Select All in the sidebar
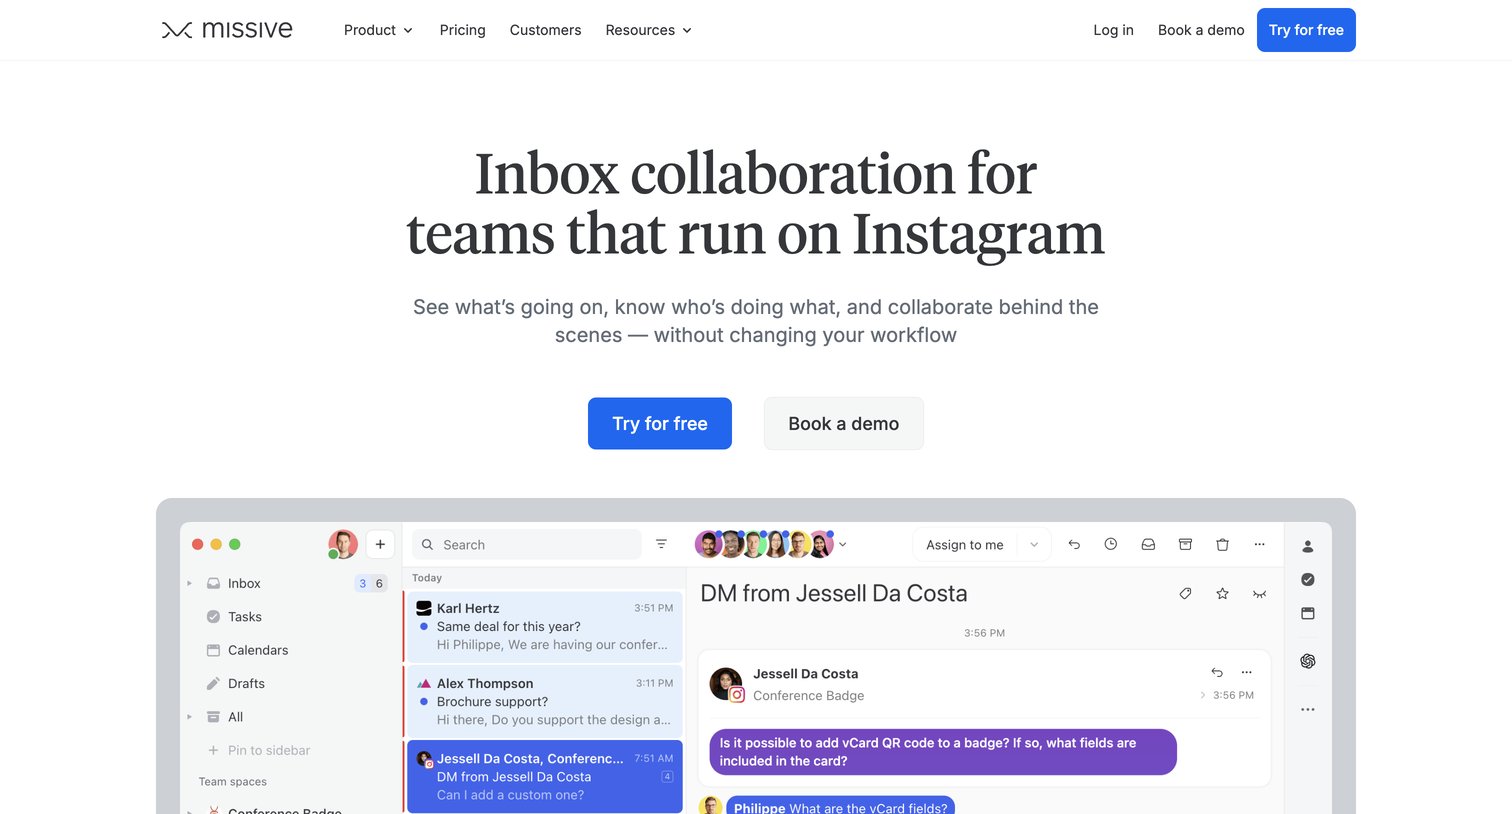This screenshot has height=814, width=1512. pos(235,717)
